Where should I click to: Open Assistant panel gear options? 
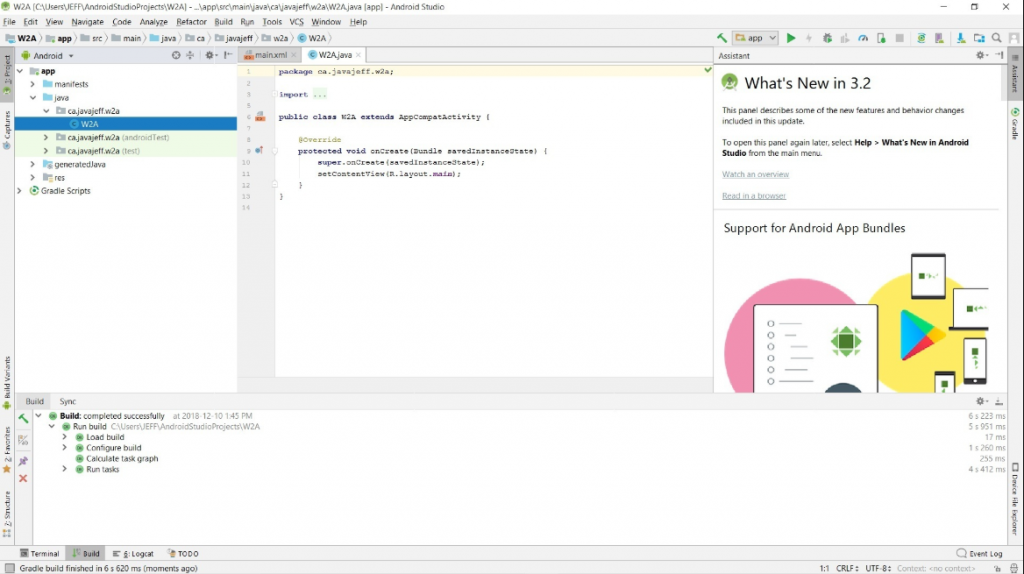point(981,56)
